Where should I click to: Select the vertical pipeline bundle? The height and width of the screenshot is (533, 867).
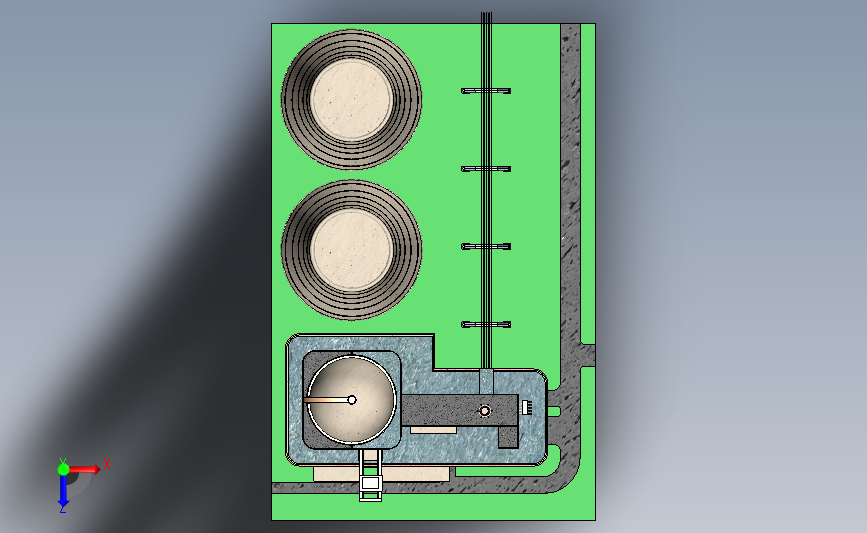coord(486,191)
